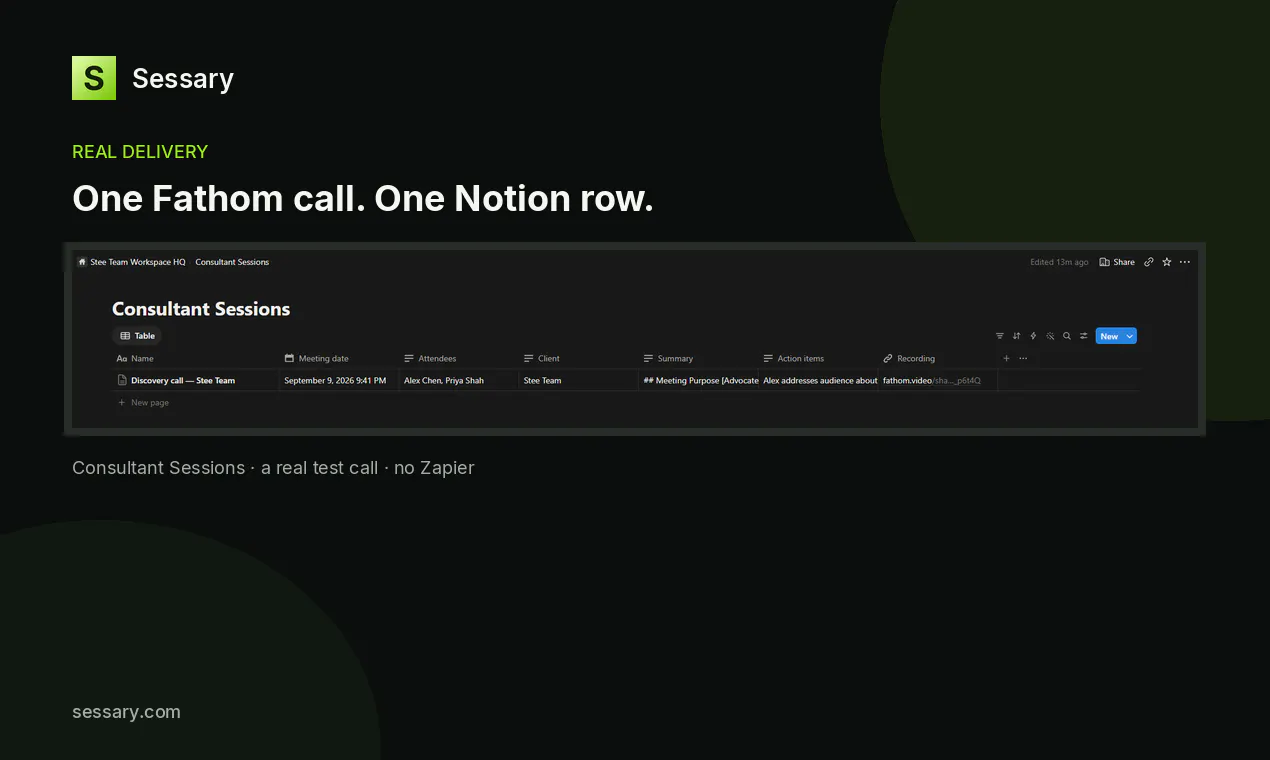Open the Stee Team Workspace HQ breadcrumb
The width and height of the screenshot is (1270, 760).
tap(138, 262)
